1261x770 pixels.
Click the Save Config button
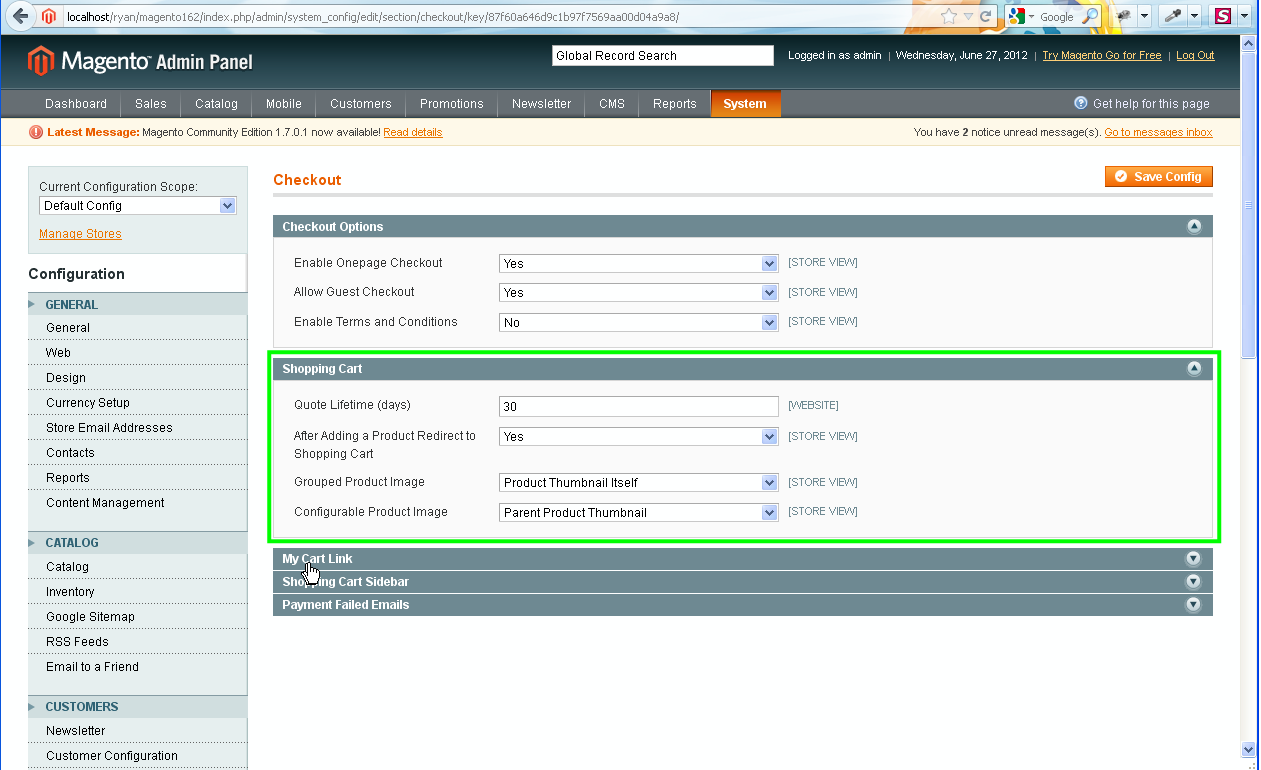(x=1159, y=177)
